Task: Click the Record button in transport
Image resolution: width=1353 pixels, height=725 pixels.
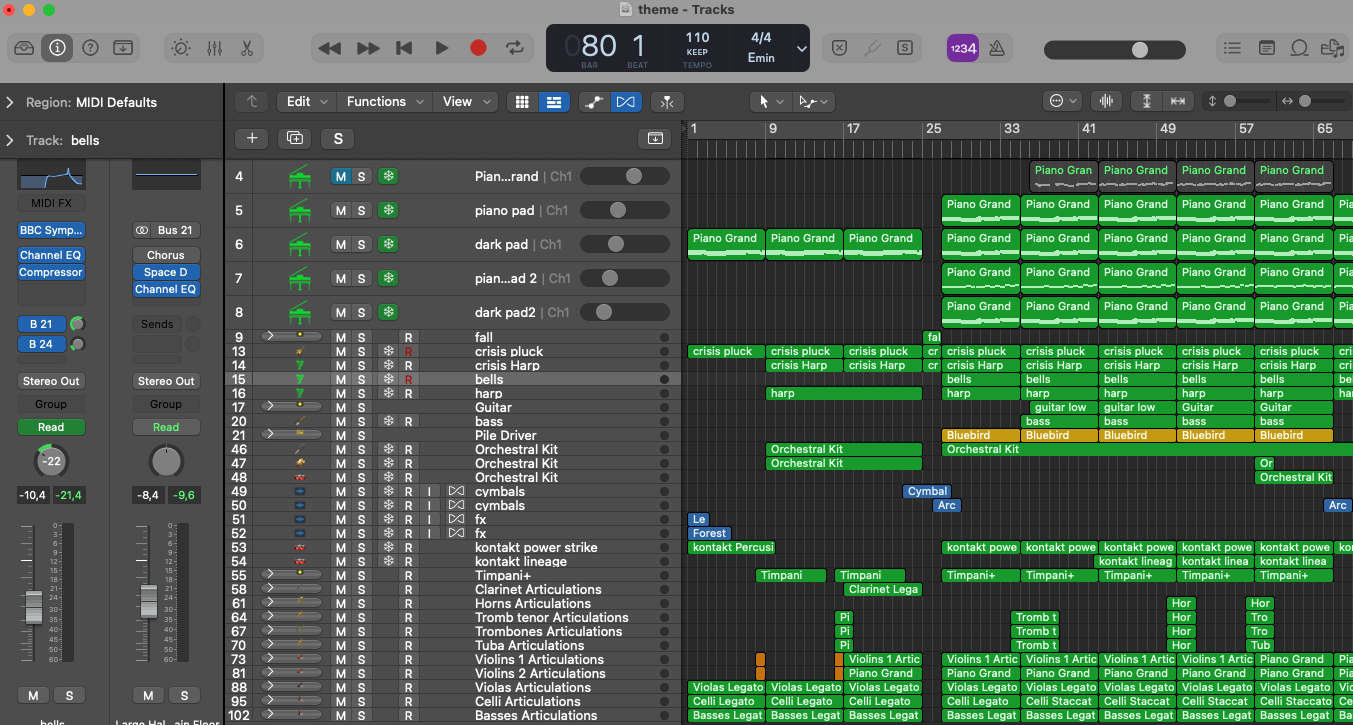Action: point(478,48)
